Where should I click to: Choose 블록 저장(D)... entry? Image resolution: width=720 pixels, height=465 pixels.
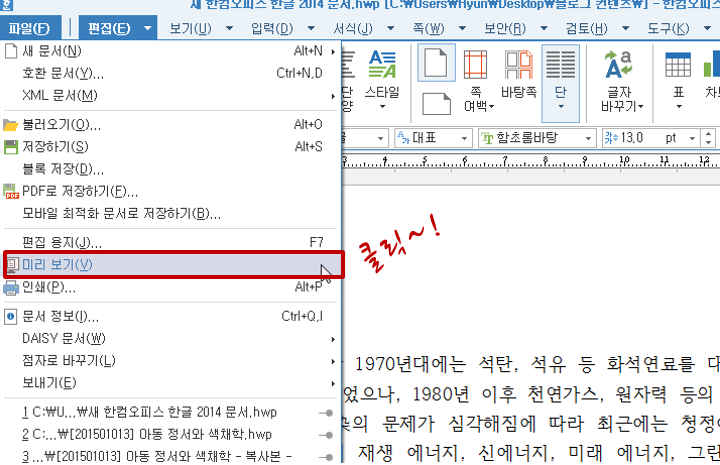[x=170, y=169]
